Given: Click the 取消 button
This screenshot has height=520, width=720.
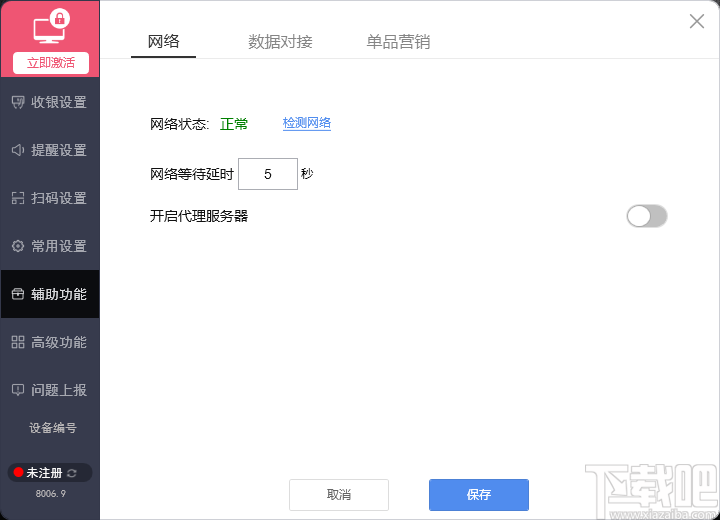Looking at the screenshot, I should [x=339, y=495].
